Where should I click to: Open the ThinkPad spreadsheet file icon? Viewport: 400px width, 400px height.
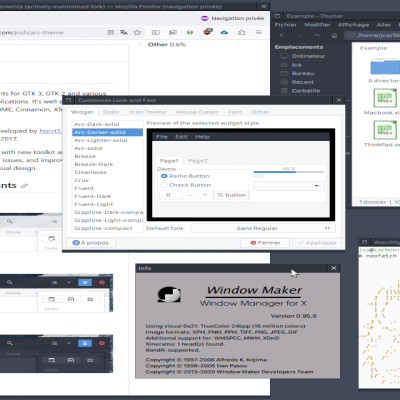[x=385, y=130]
